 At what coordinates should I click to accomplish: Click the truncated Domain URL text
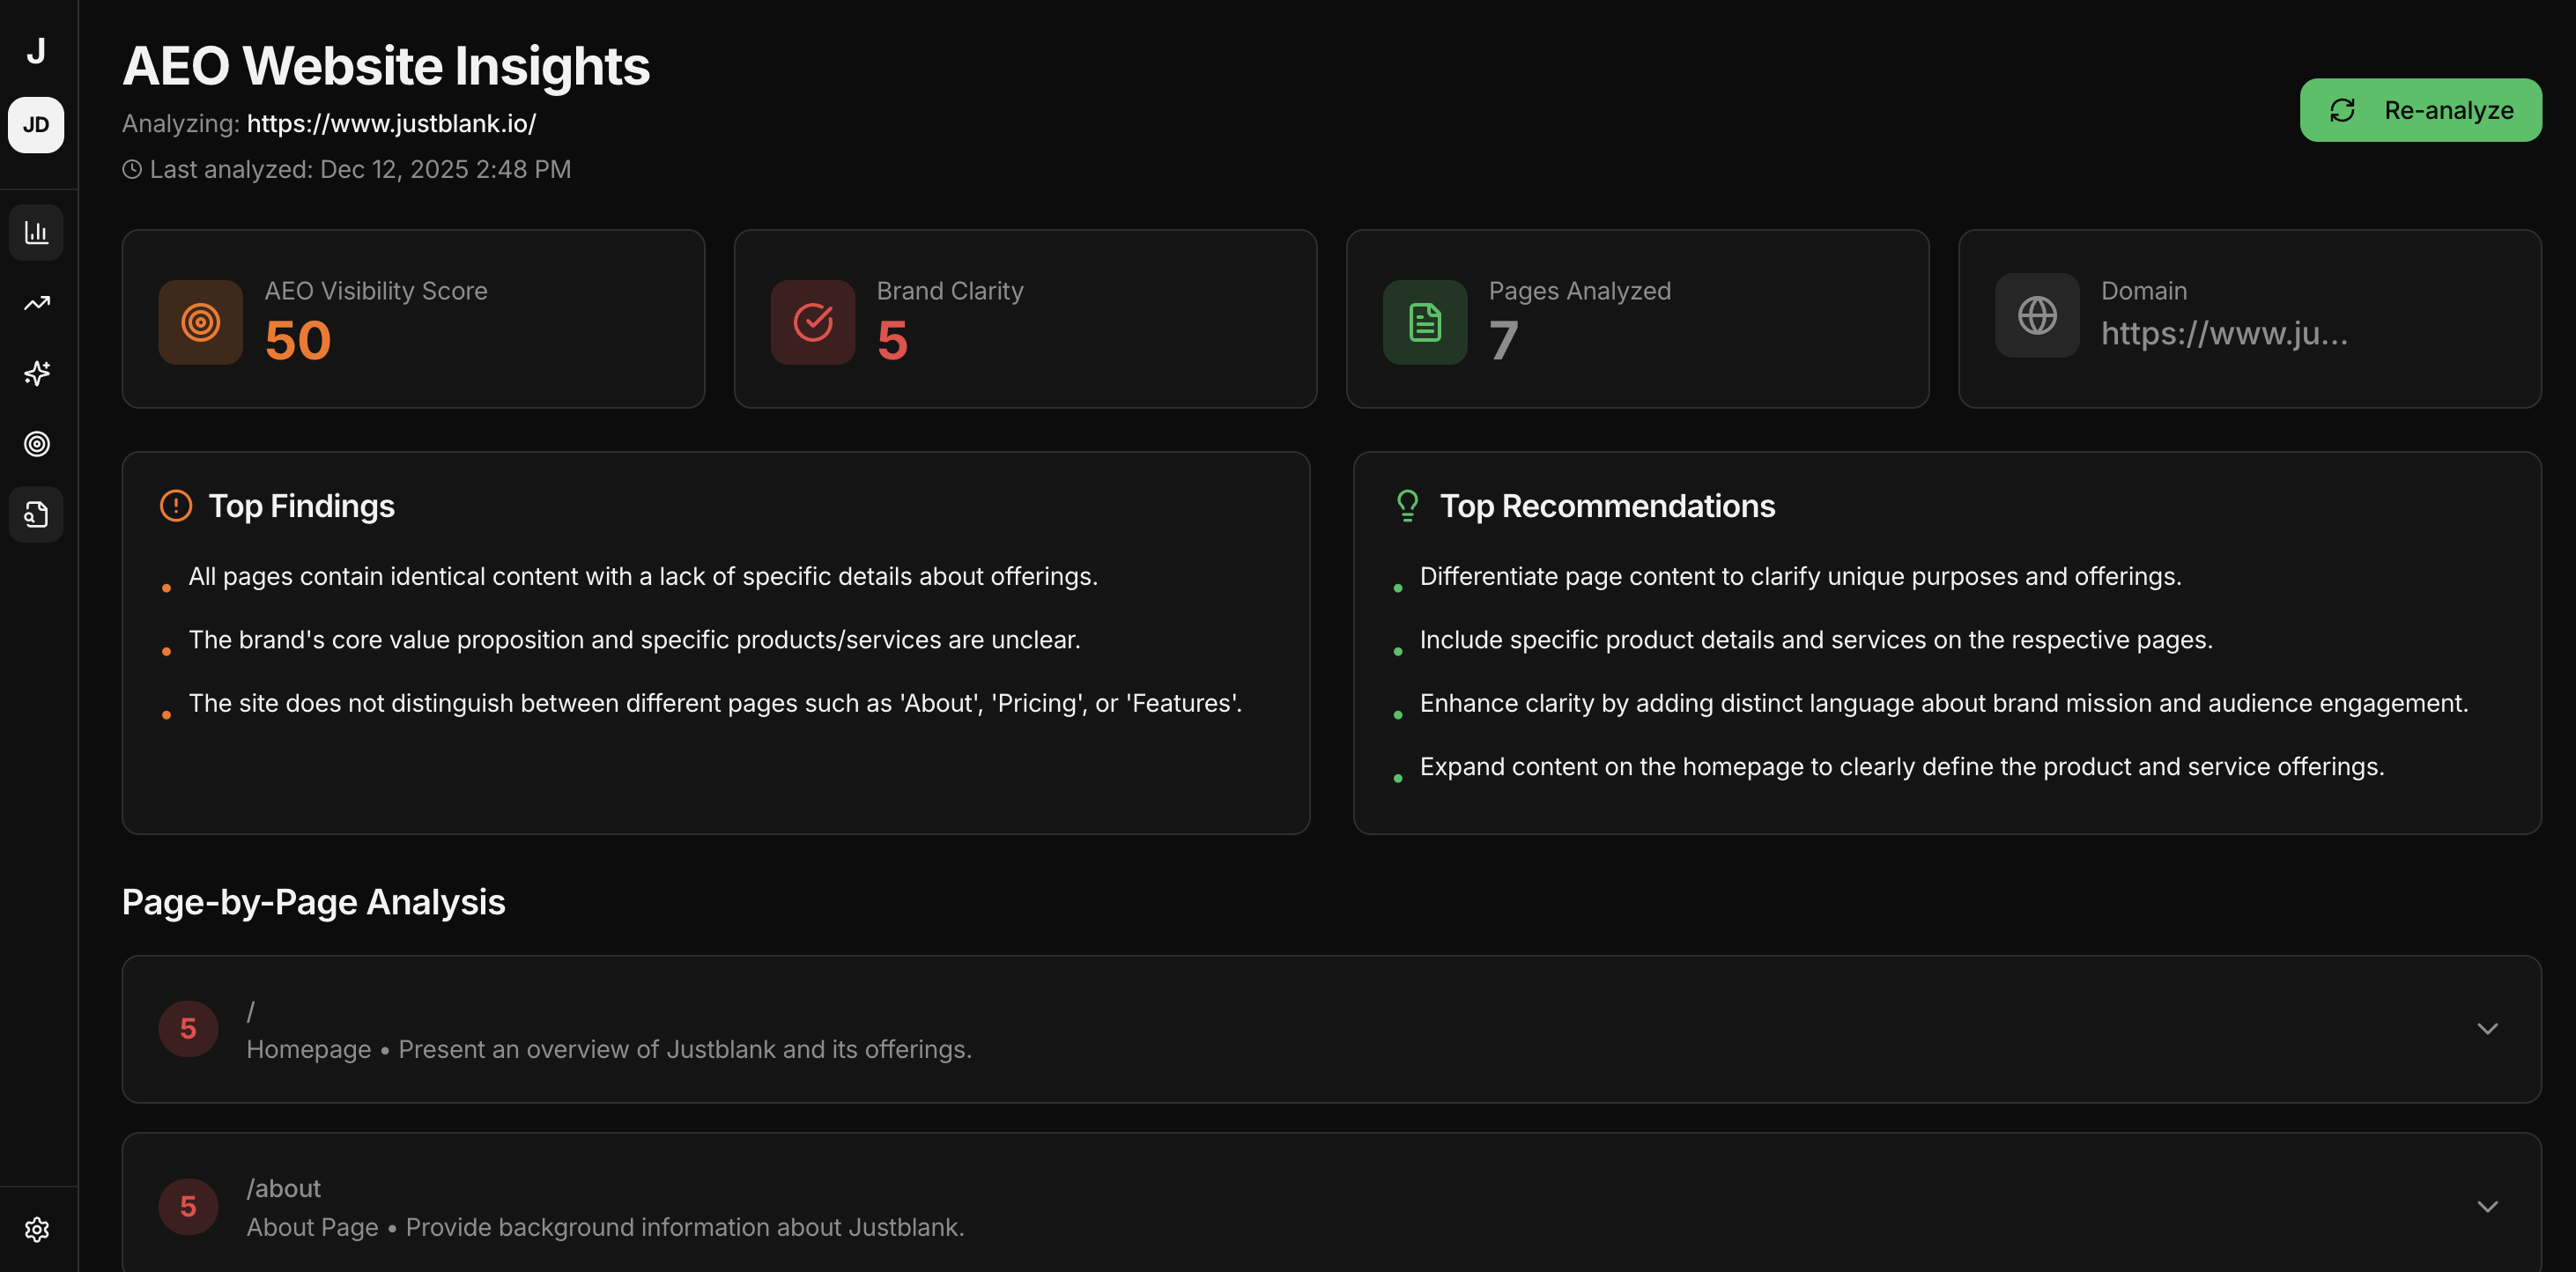2223,333
